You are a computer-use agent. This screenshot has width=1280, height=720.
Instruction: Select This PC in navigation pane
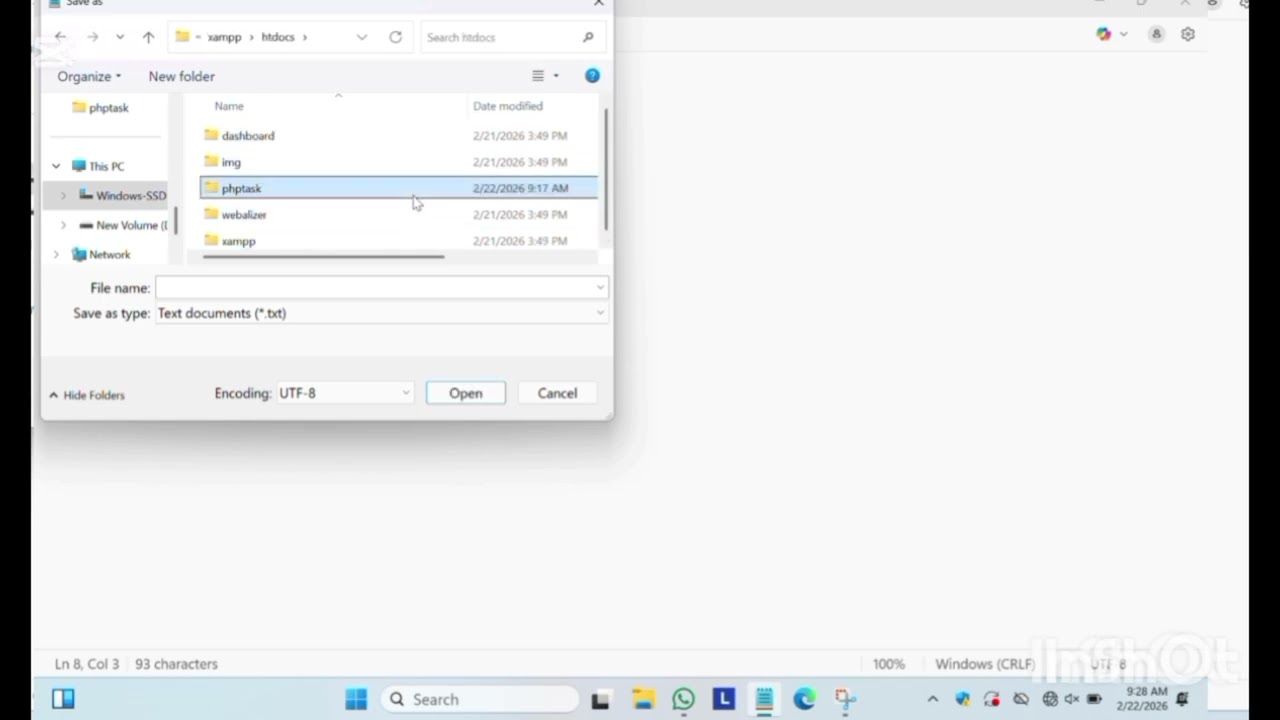pos(98,166)
